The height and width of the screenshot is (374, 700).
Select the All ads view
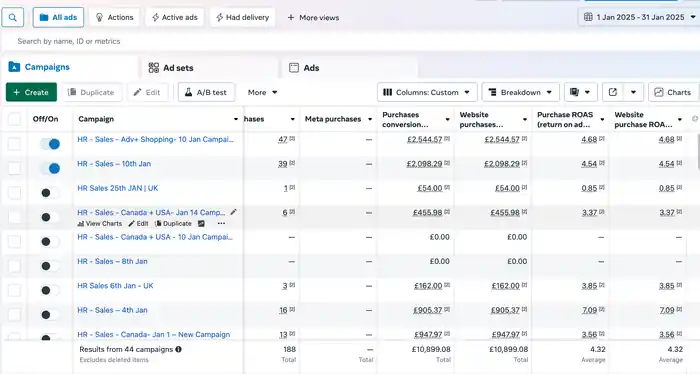click(x=58, y=17)
